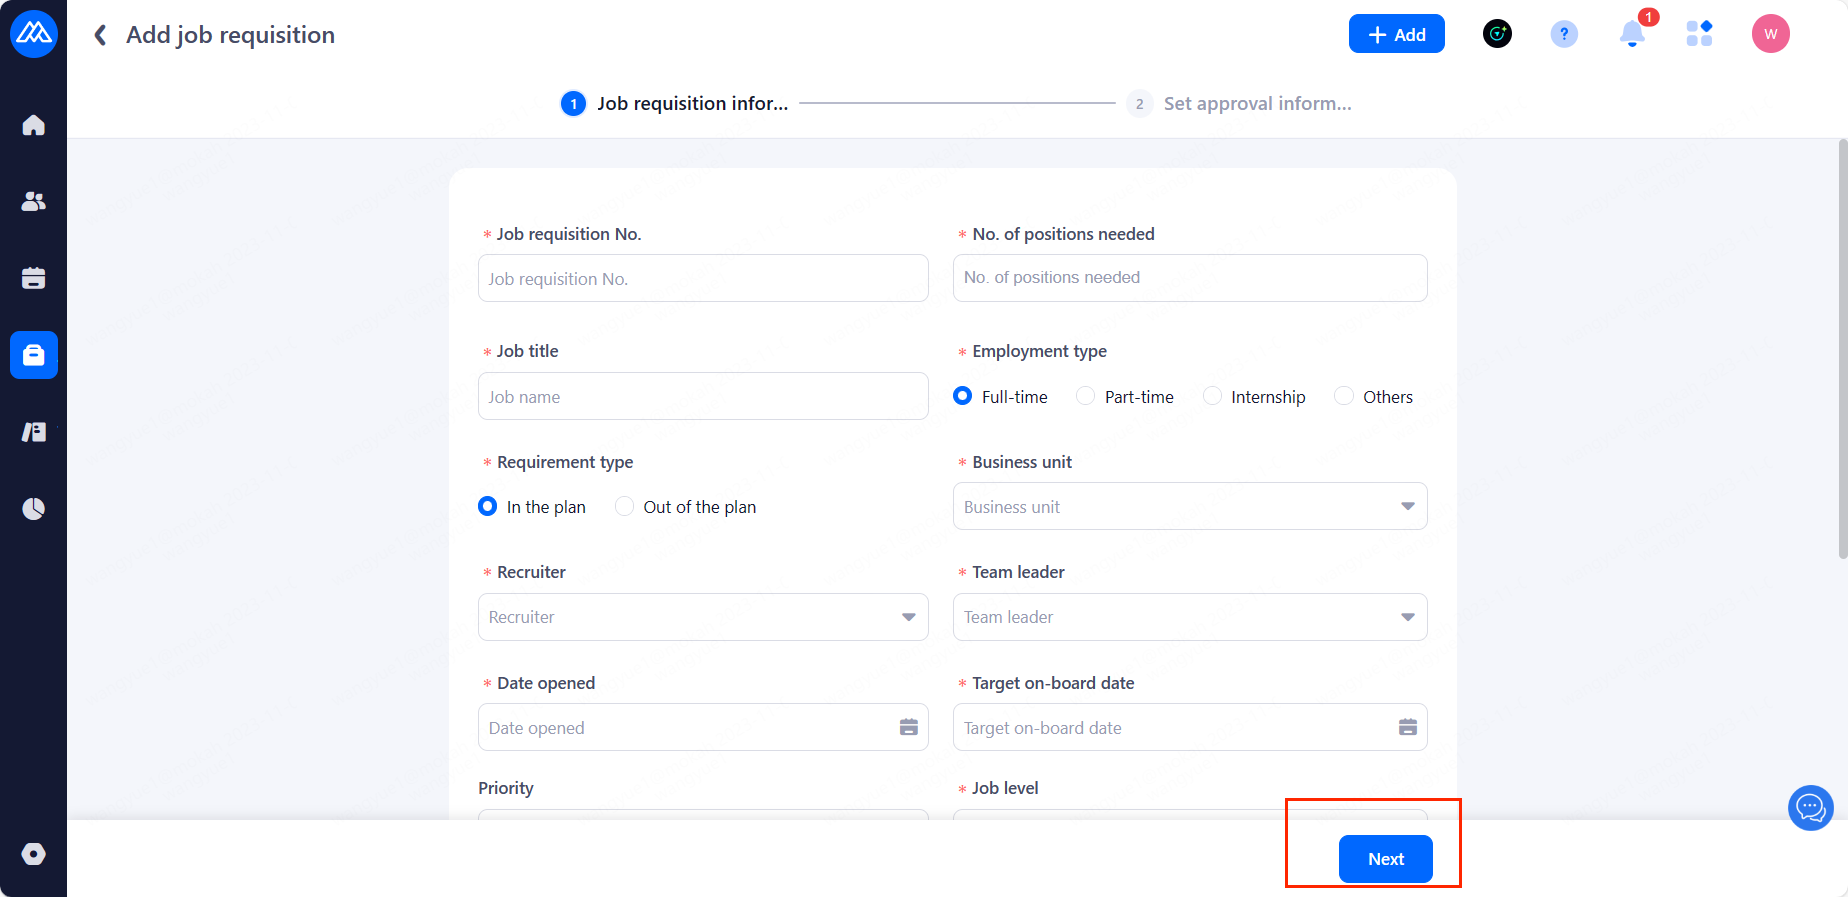Open the Recruiter dropdown
This screenshot has width=1848, height=897.
pos(702,617)
